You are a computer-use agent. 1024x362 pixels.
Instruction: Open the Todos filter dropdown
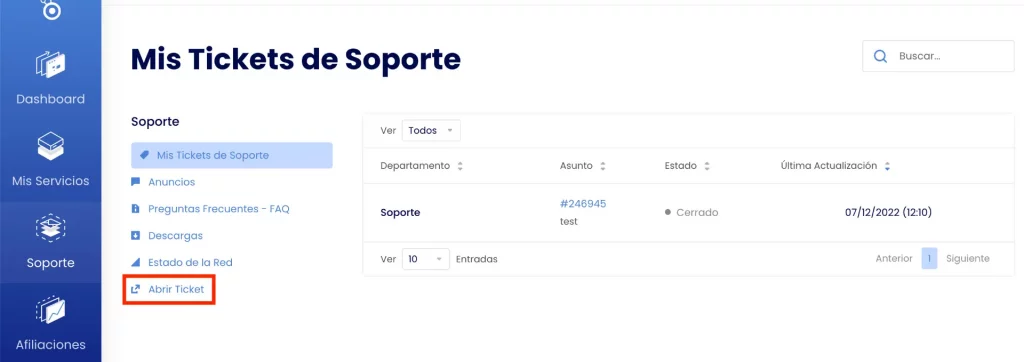pos(431,130)
